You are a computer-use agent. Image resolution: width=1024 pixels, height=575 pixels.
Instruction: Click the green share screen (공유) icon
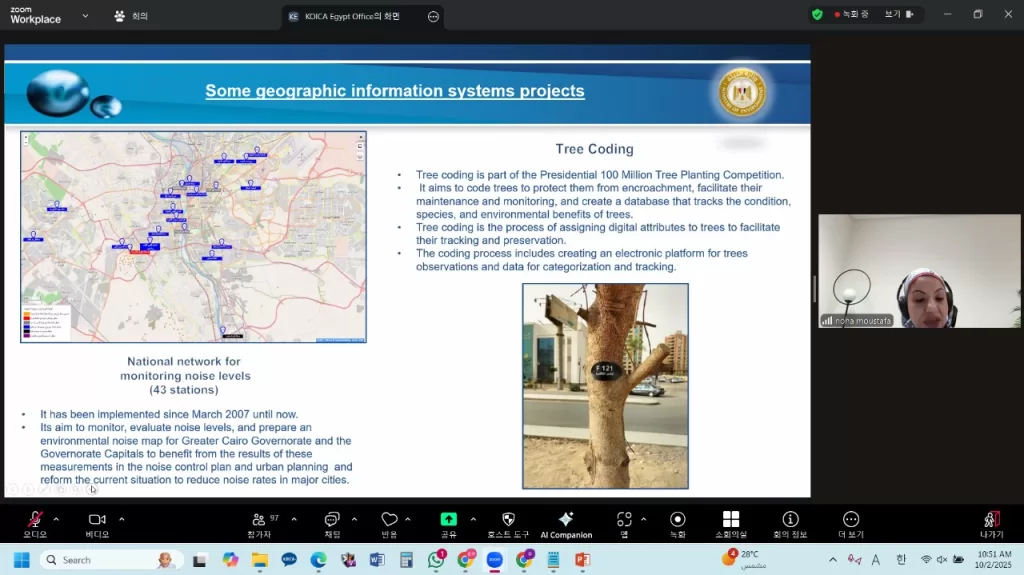449,520
